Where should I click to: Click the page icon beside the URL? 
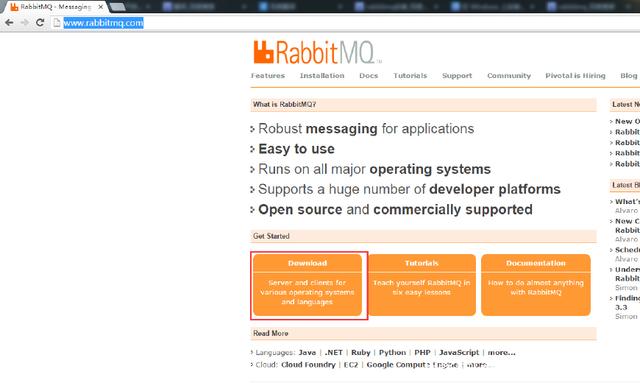click(57, 23)
